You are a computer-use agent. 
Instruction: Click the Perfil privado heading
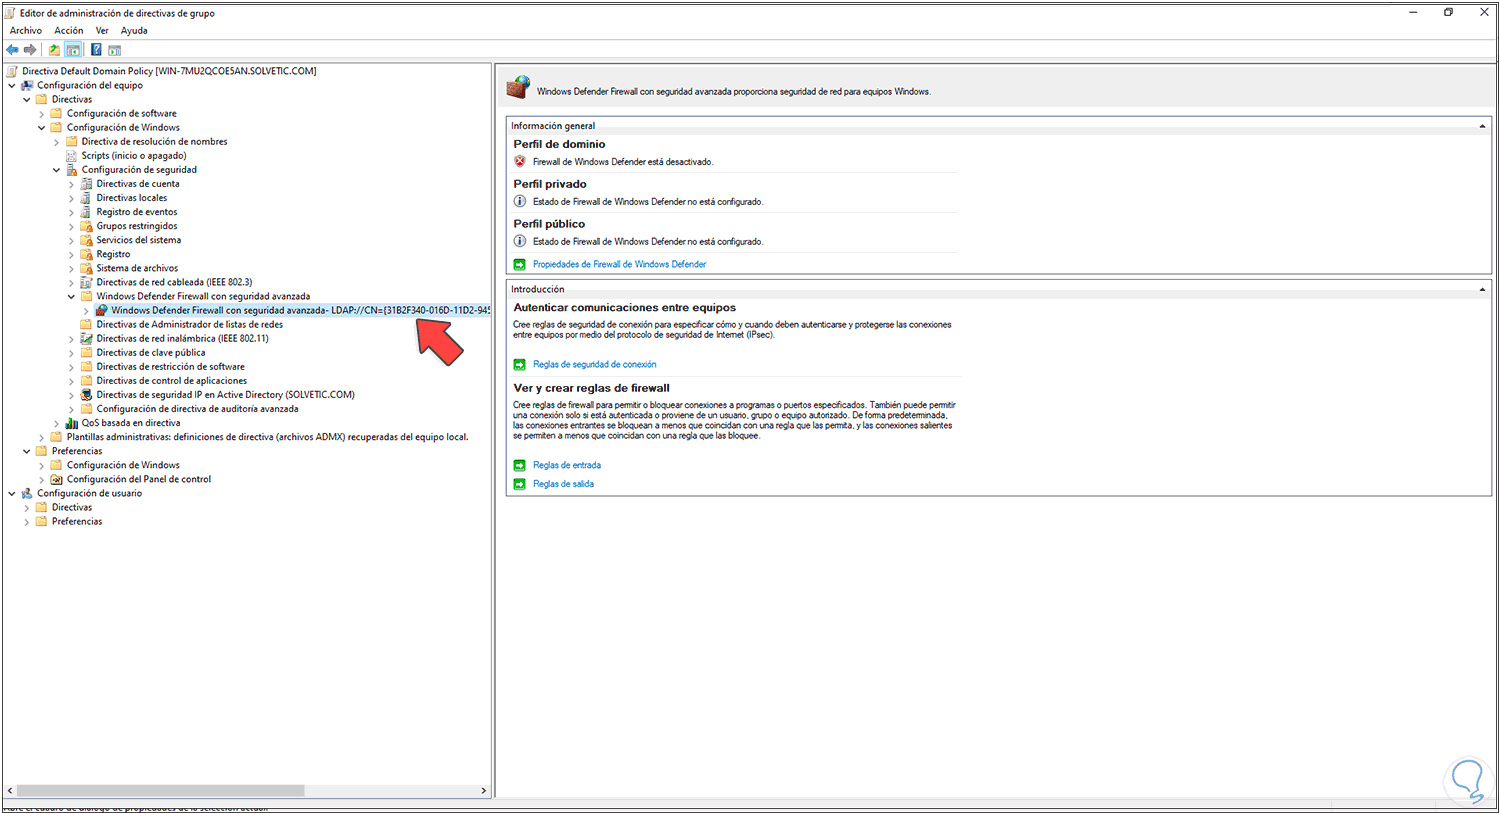550,184
